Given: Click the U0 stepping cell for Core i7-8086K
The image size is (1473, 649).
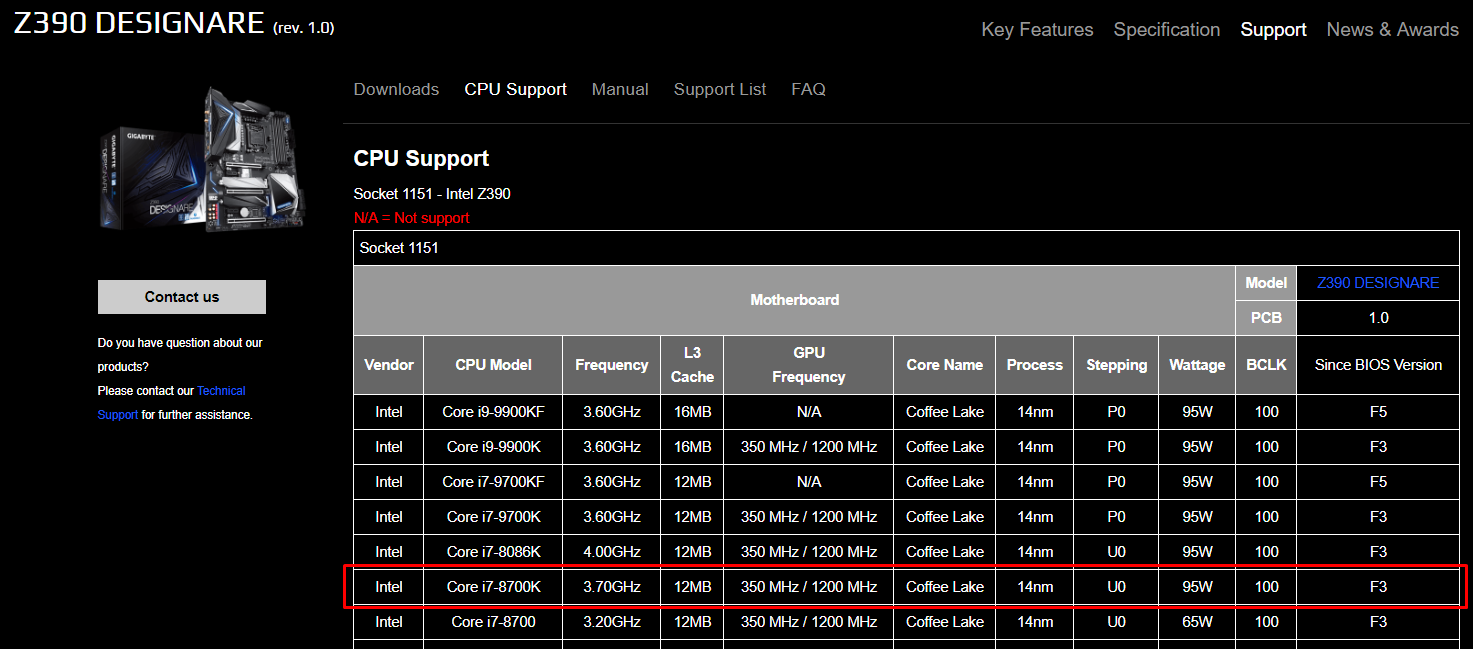Looking at the screenshot, I should [1117, 552].
